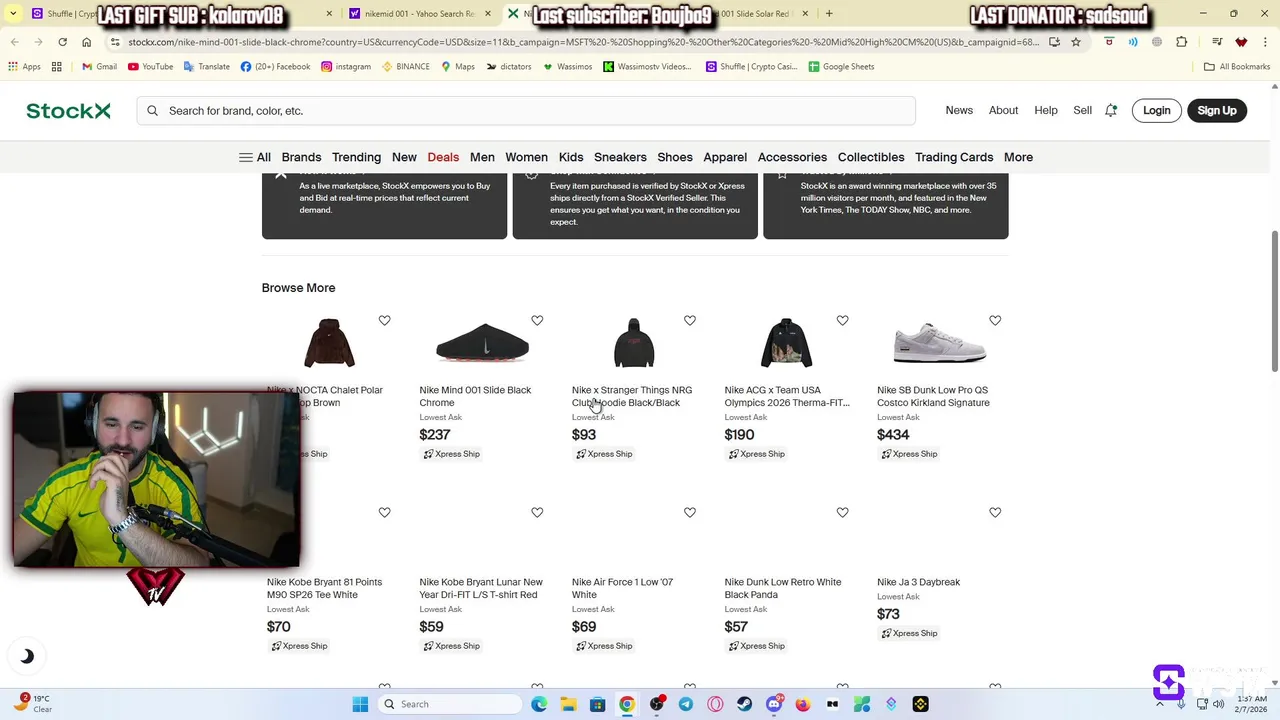Open the All Bookmarks folder
1280x720 pixels.
pyautogui.click(x=1237, y=67)
